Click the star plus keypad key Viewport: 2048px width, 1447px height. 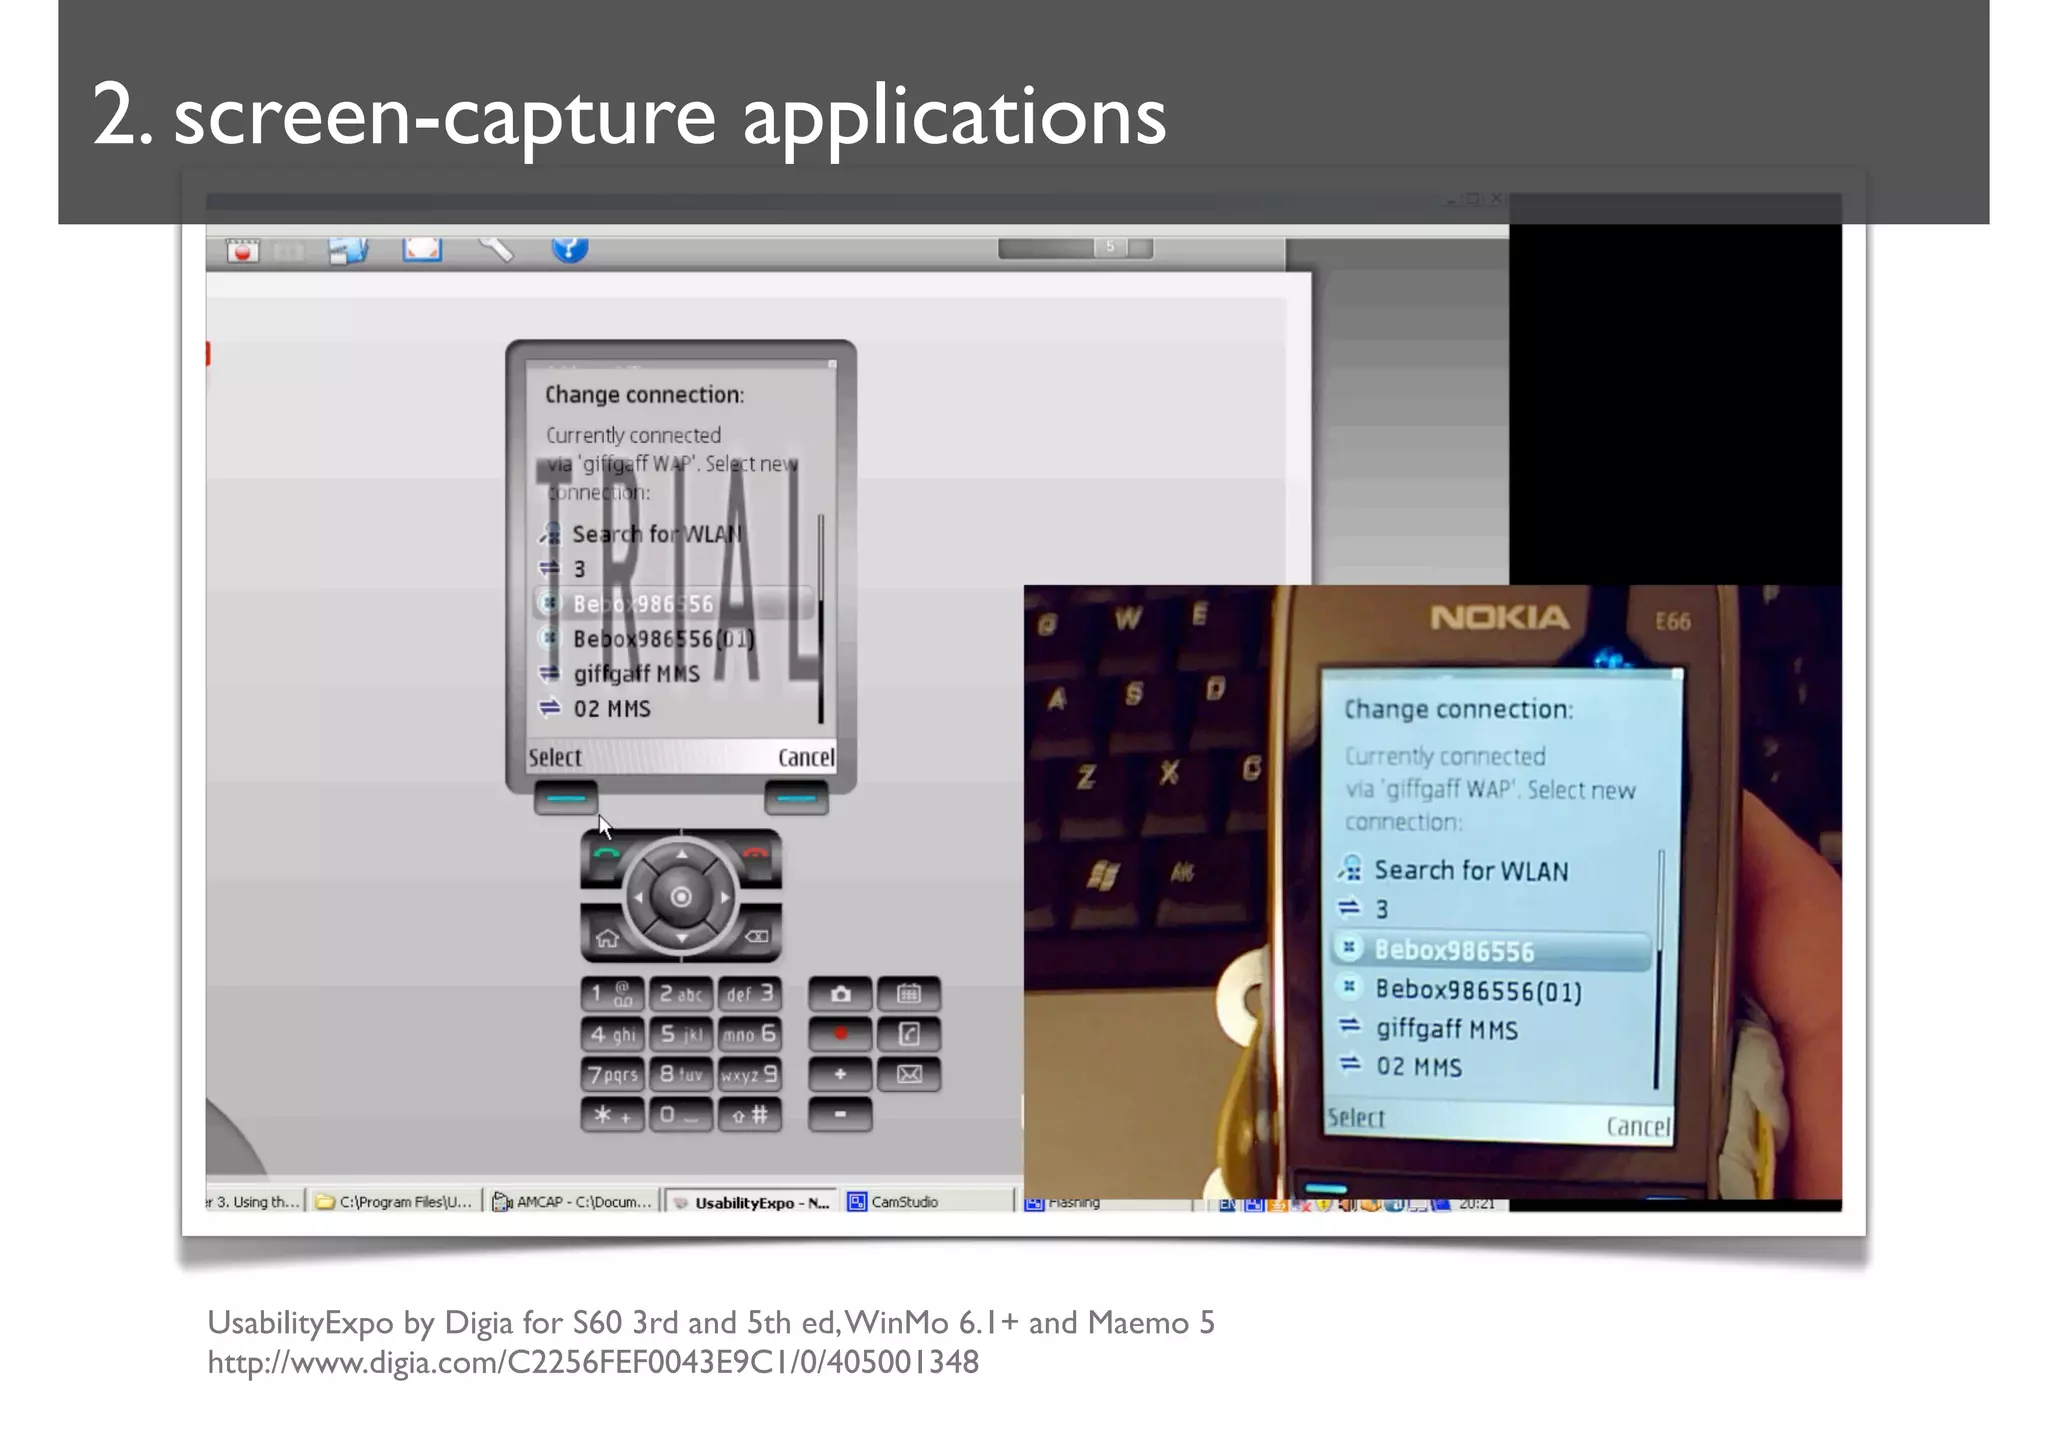[x=612, y=1114]
